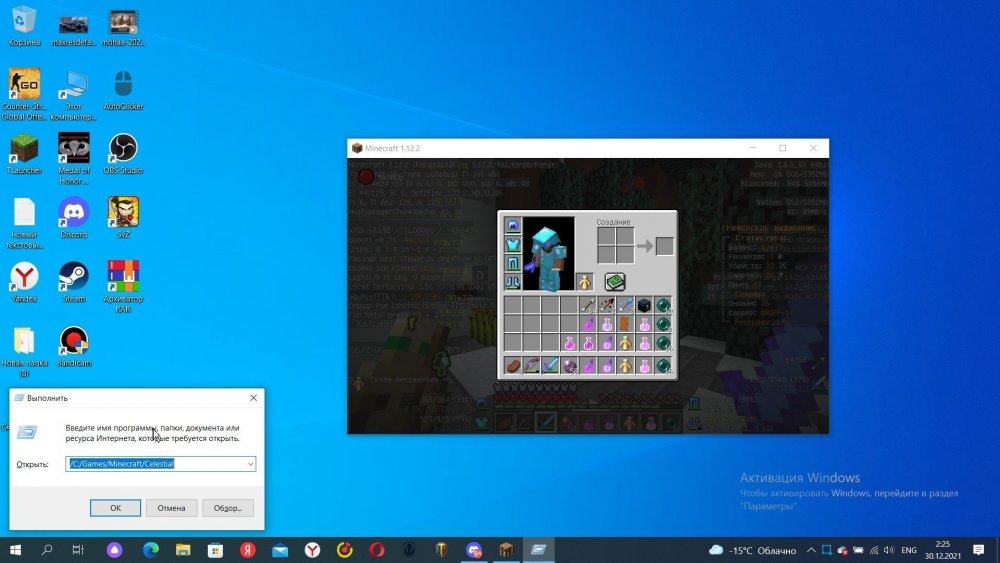This screenshot has width=1000, height=563.
Task: Click the crafting result slot after the arrow
Action: pyautogui.click(x=664, y=245)
